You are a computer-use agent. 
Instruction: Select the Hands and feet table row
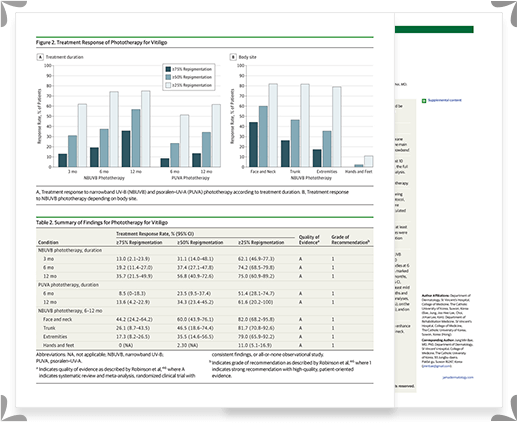(x=205, y=345)
